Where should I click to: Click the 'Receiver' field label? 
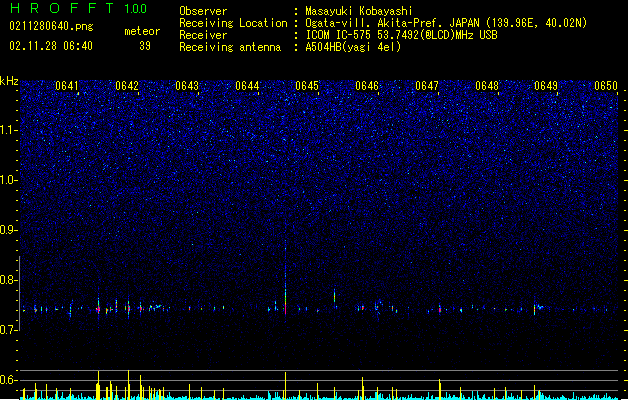click(203, 35)
